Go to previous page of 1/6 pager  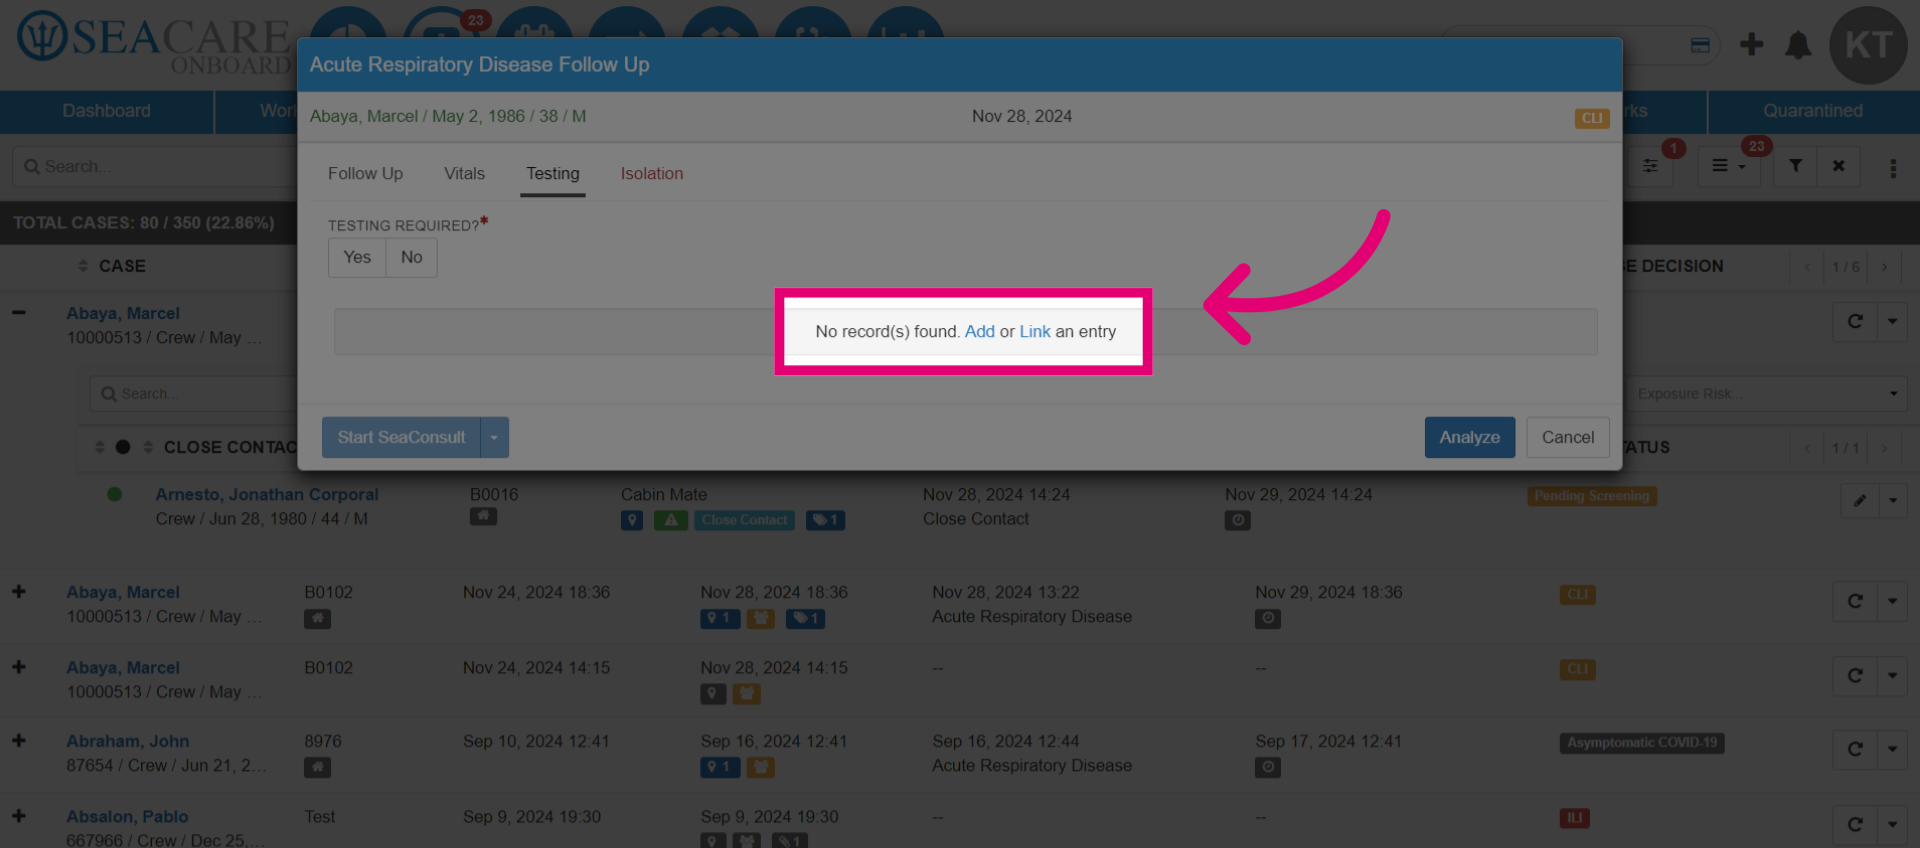pyautogui.click(x=1807, y=267)
